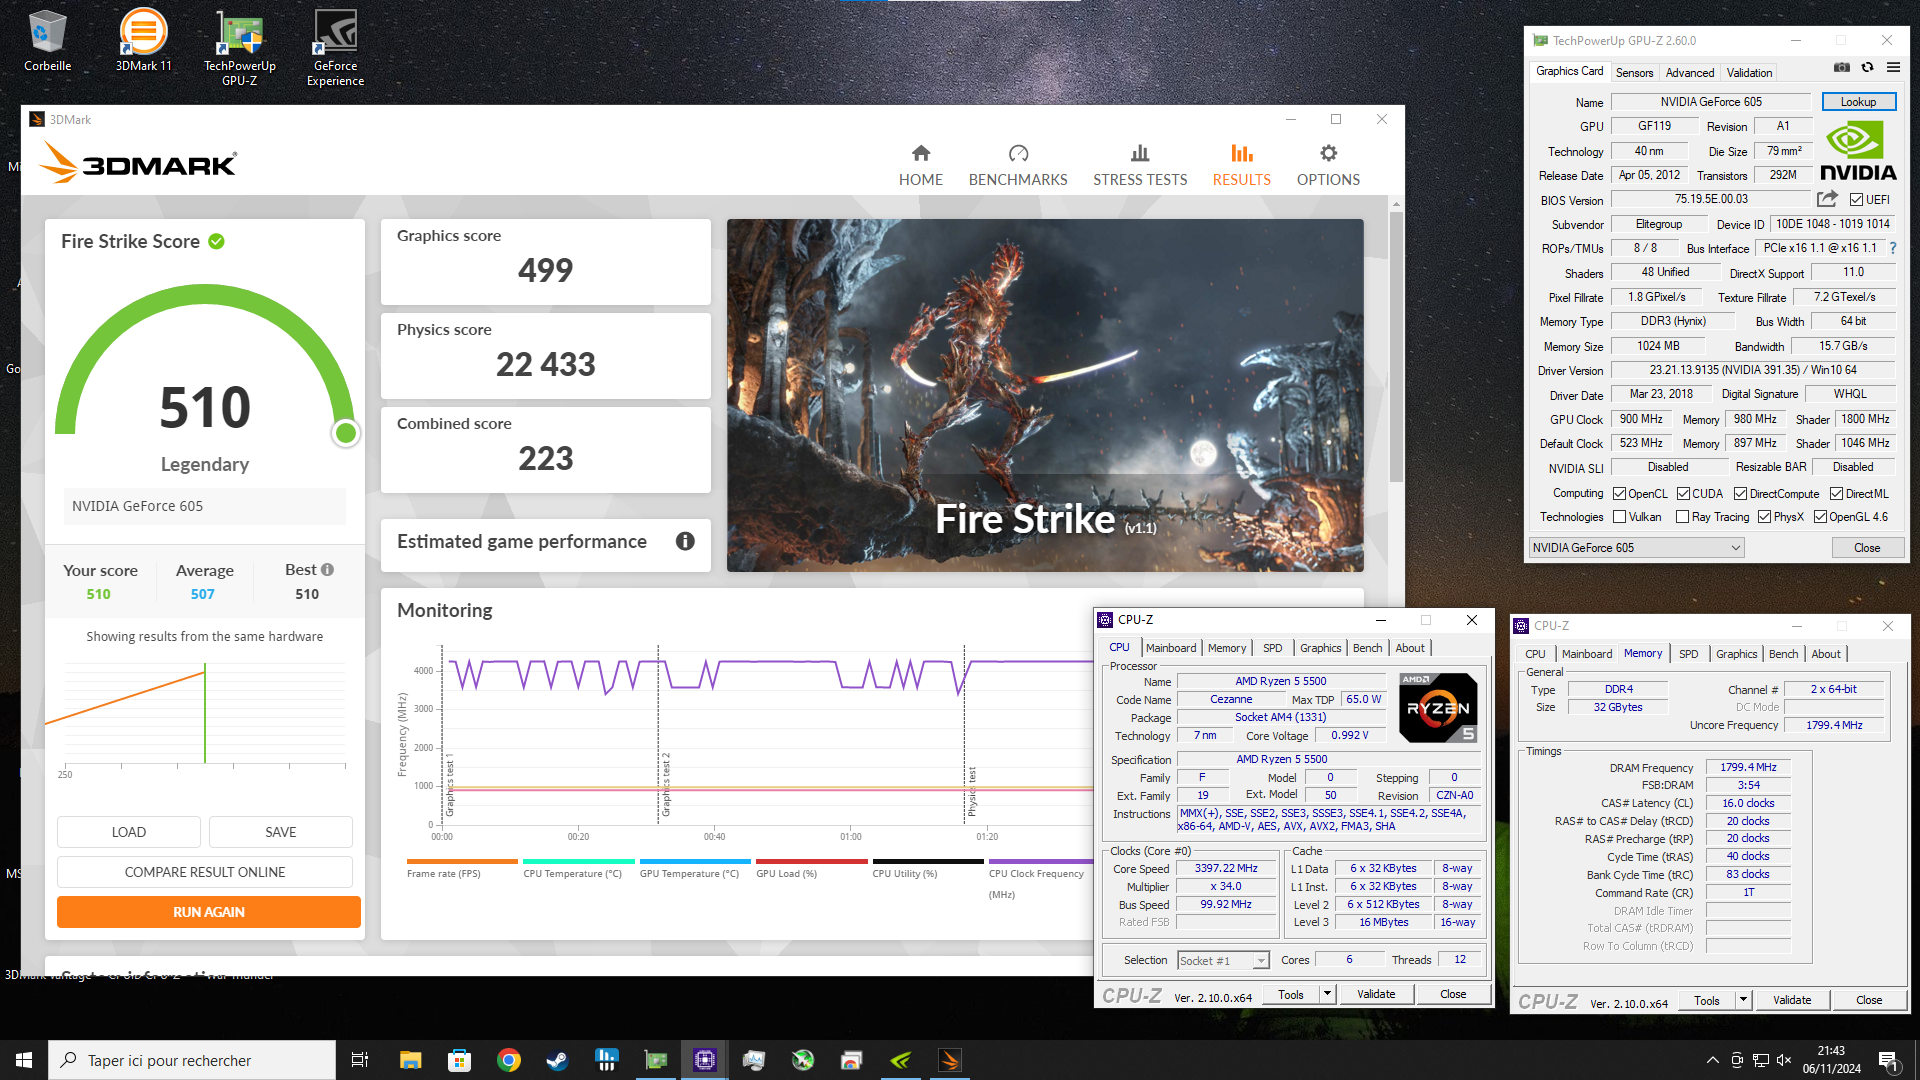The image size is (1920, 1080).
Task: Click the volume icon in system tray
Action: [1784, 1060]
